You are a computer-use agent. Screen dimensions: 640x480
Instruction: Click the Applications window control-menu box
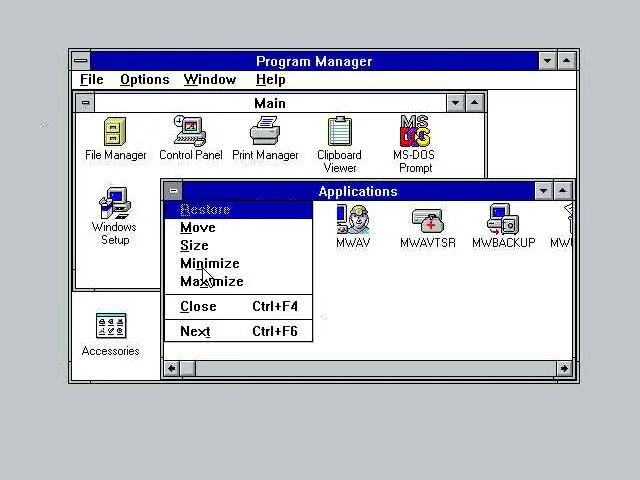click(x=173, y=191)
